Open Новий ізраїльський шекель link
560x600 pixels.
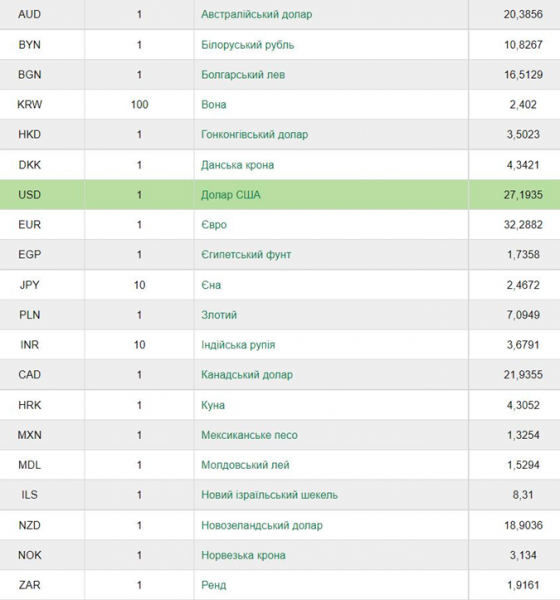[269, 495]
